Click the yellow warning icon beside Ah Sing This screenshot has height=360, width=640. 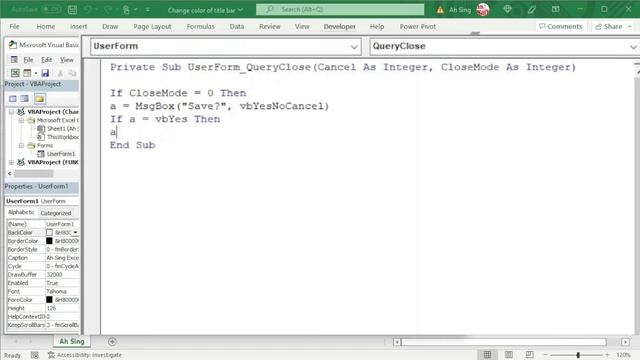click(440, 10)
